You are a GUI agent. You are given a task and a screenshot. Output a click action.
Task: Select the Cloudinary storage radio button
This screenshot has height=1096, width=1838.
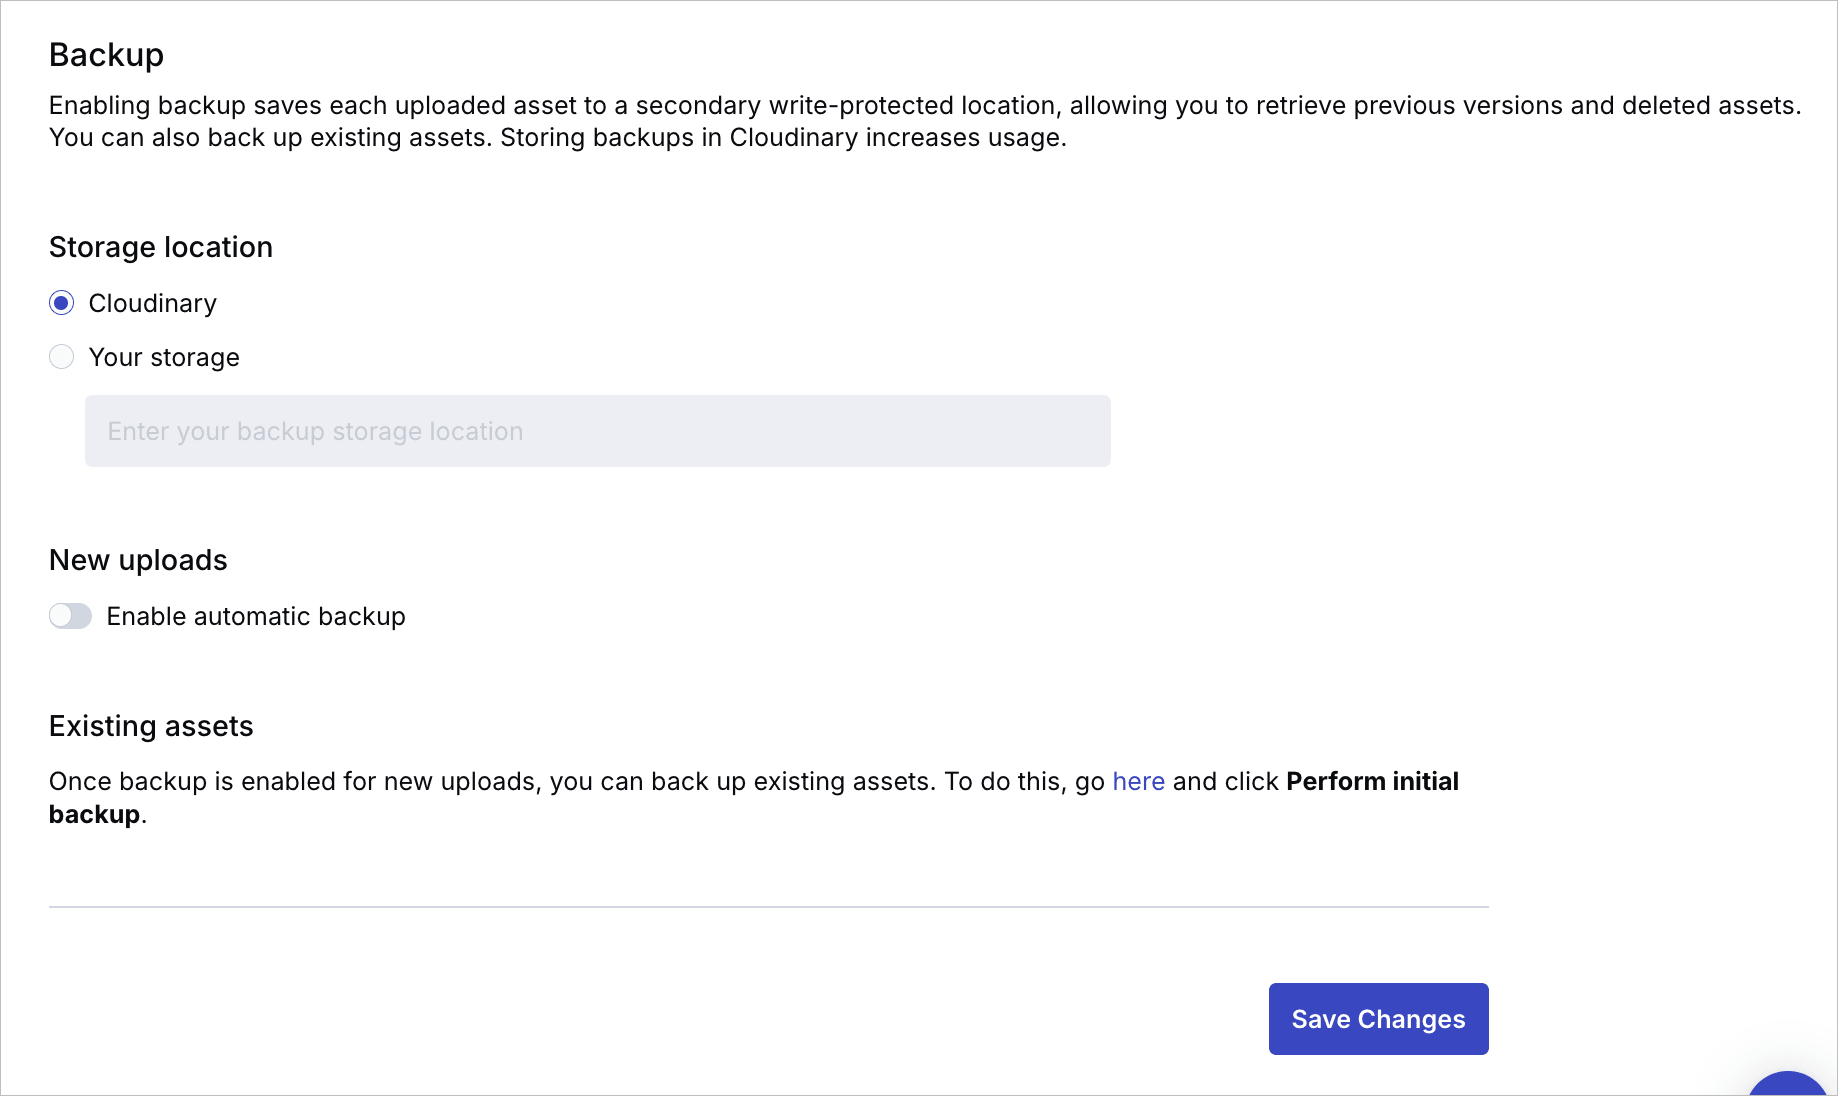(62, 303)
